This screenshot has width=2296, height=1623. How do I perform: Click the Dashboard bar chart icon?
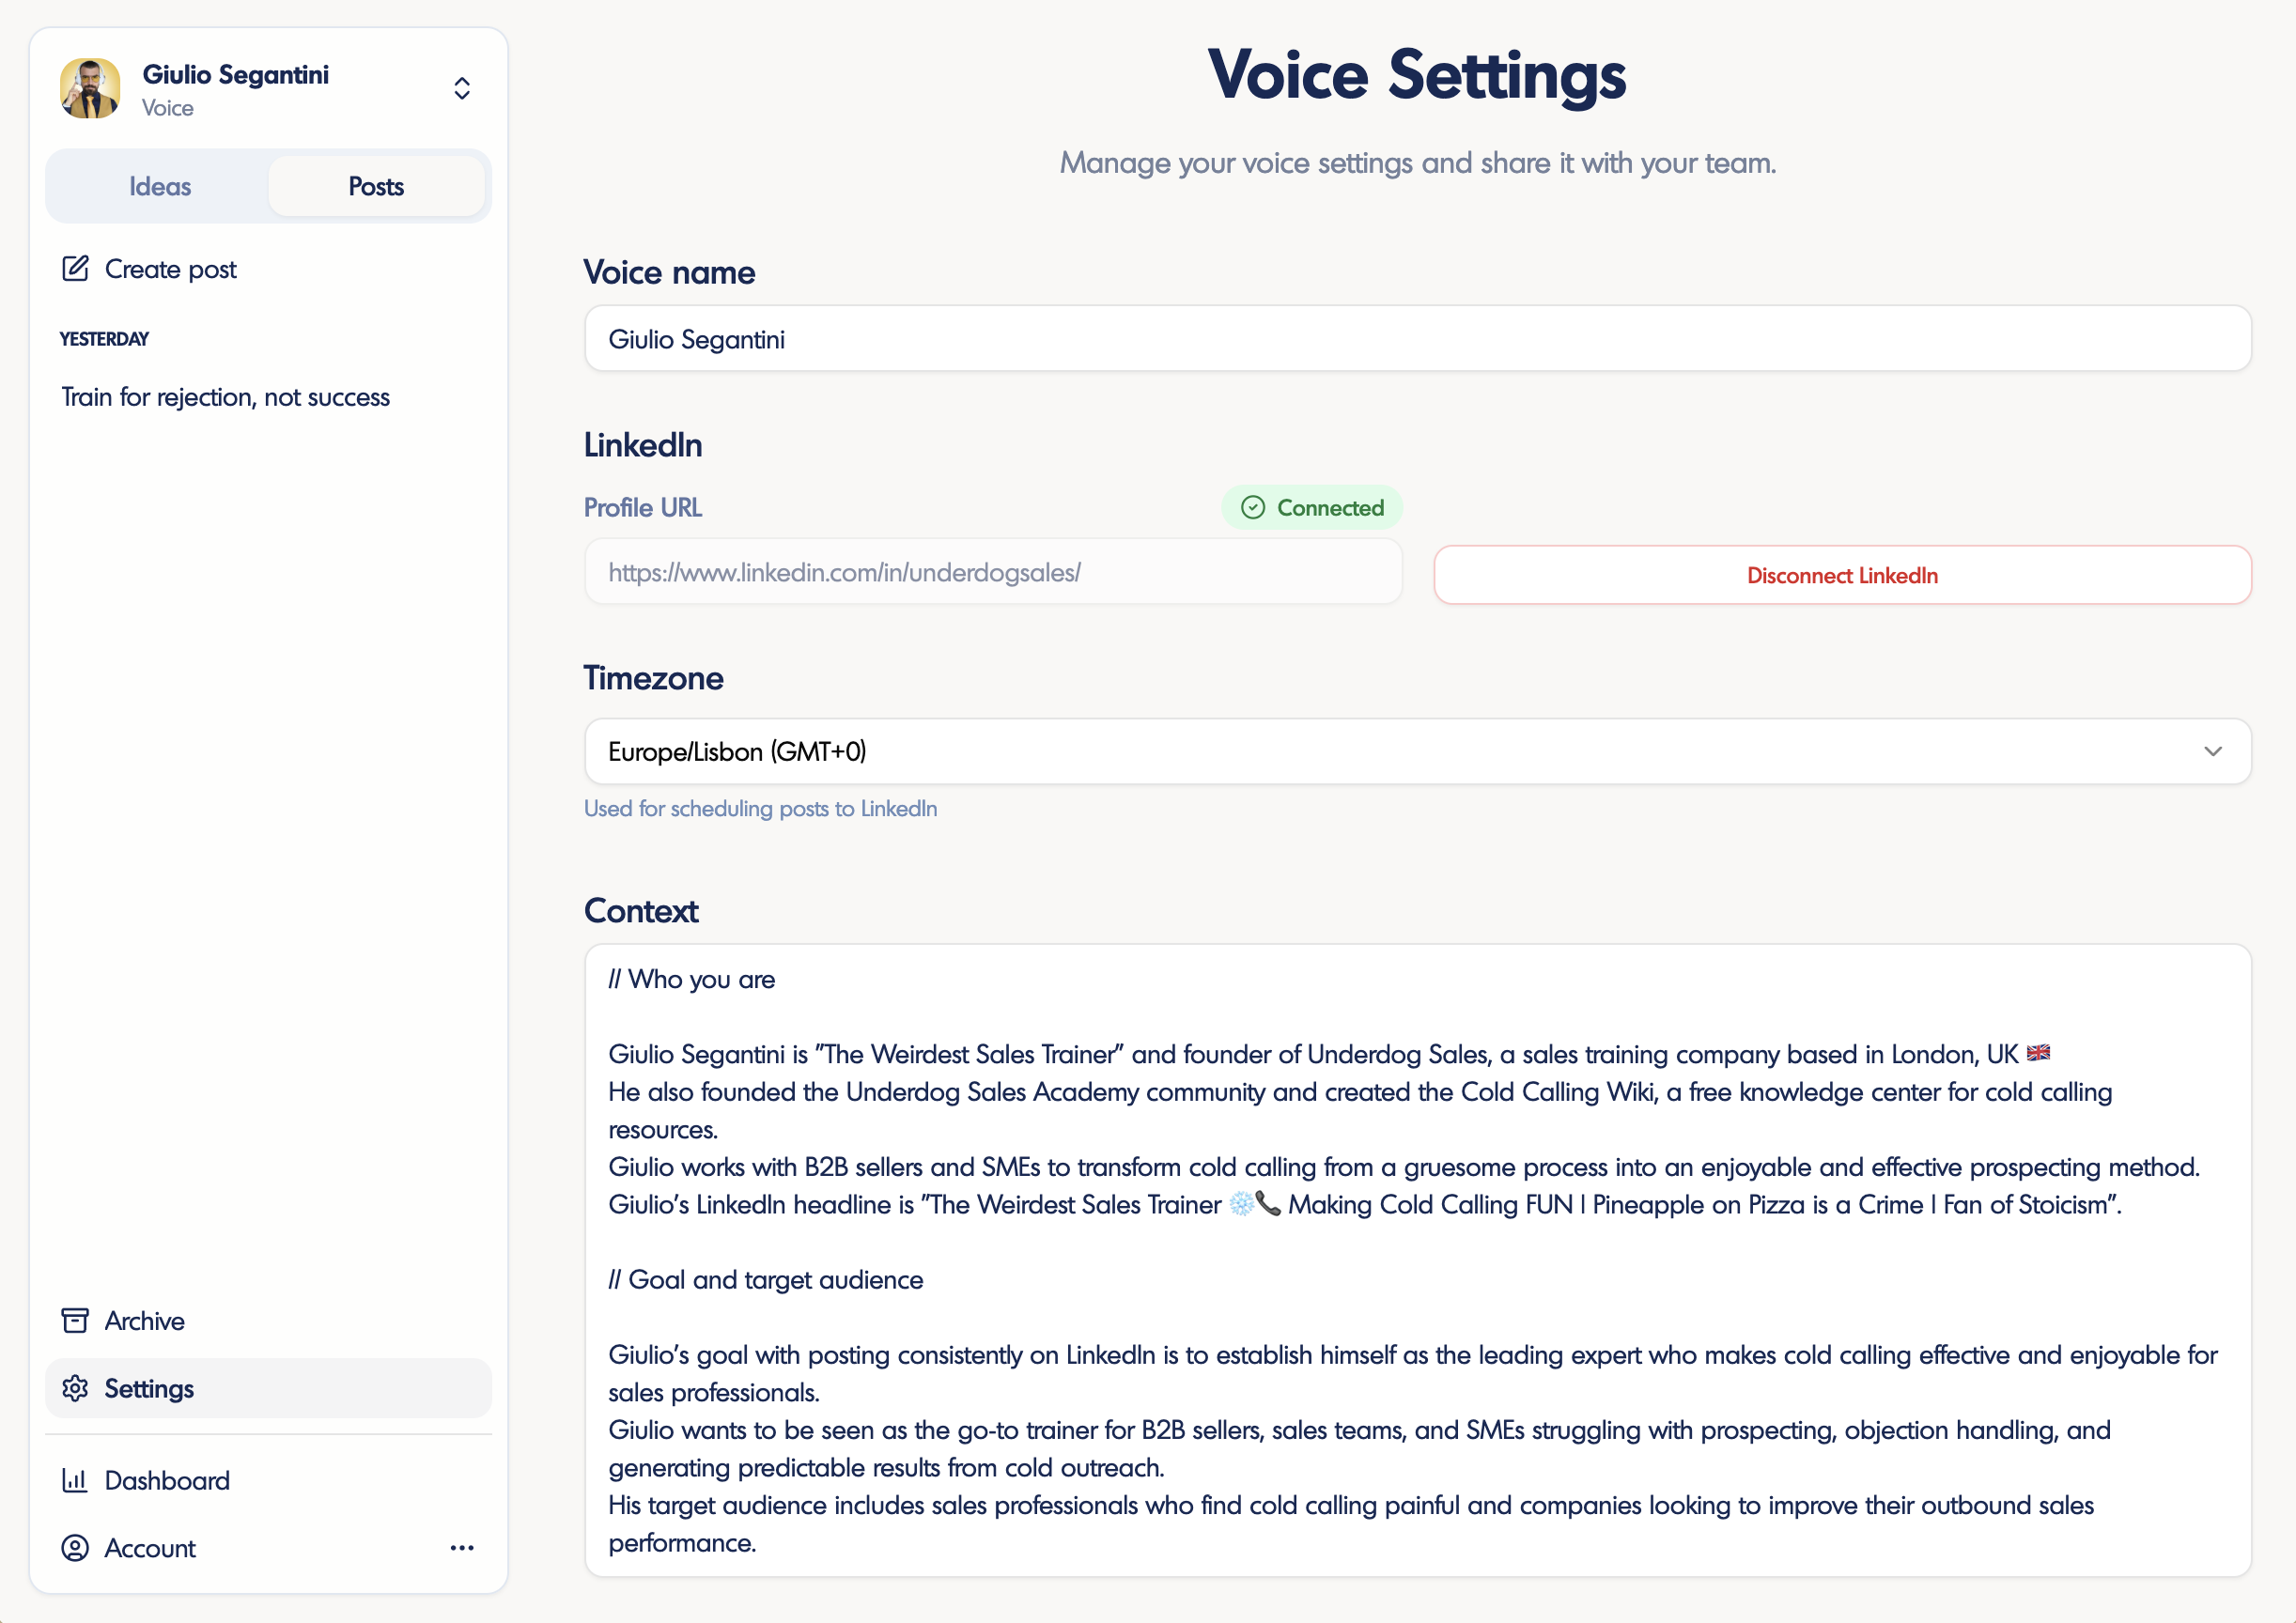[x=75, y=1480]
